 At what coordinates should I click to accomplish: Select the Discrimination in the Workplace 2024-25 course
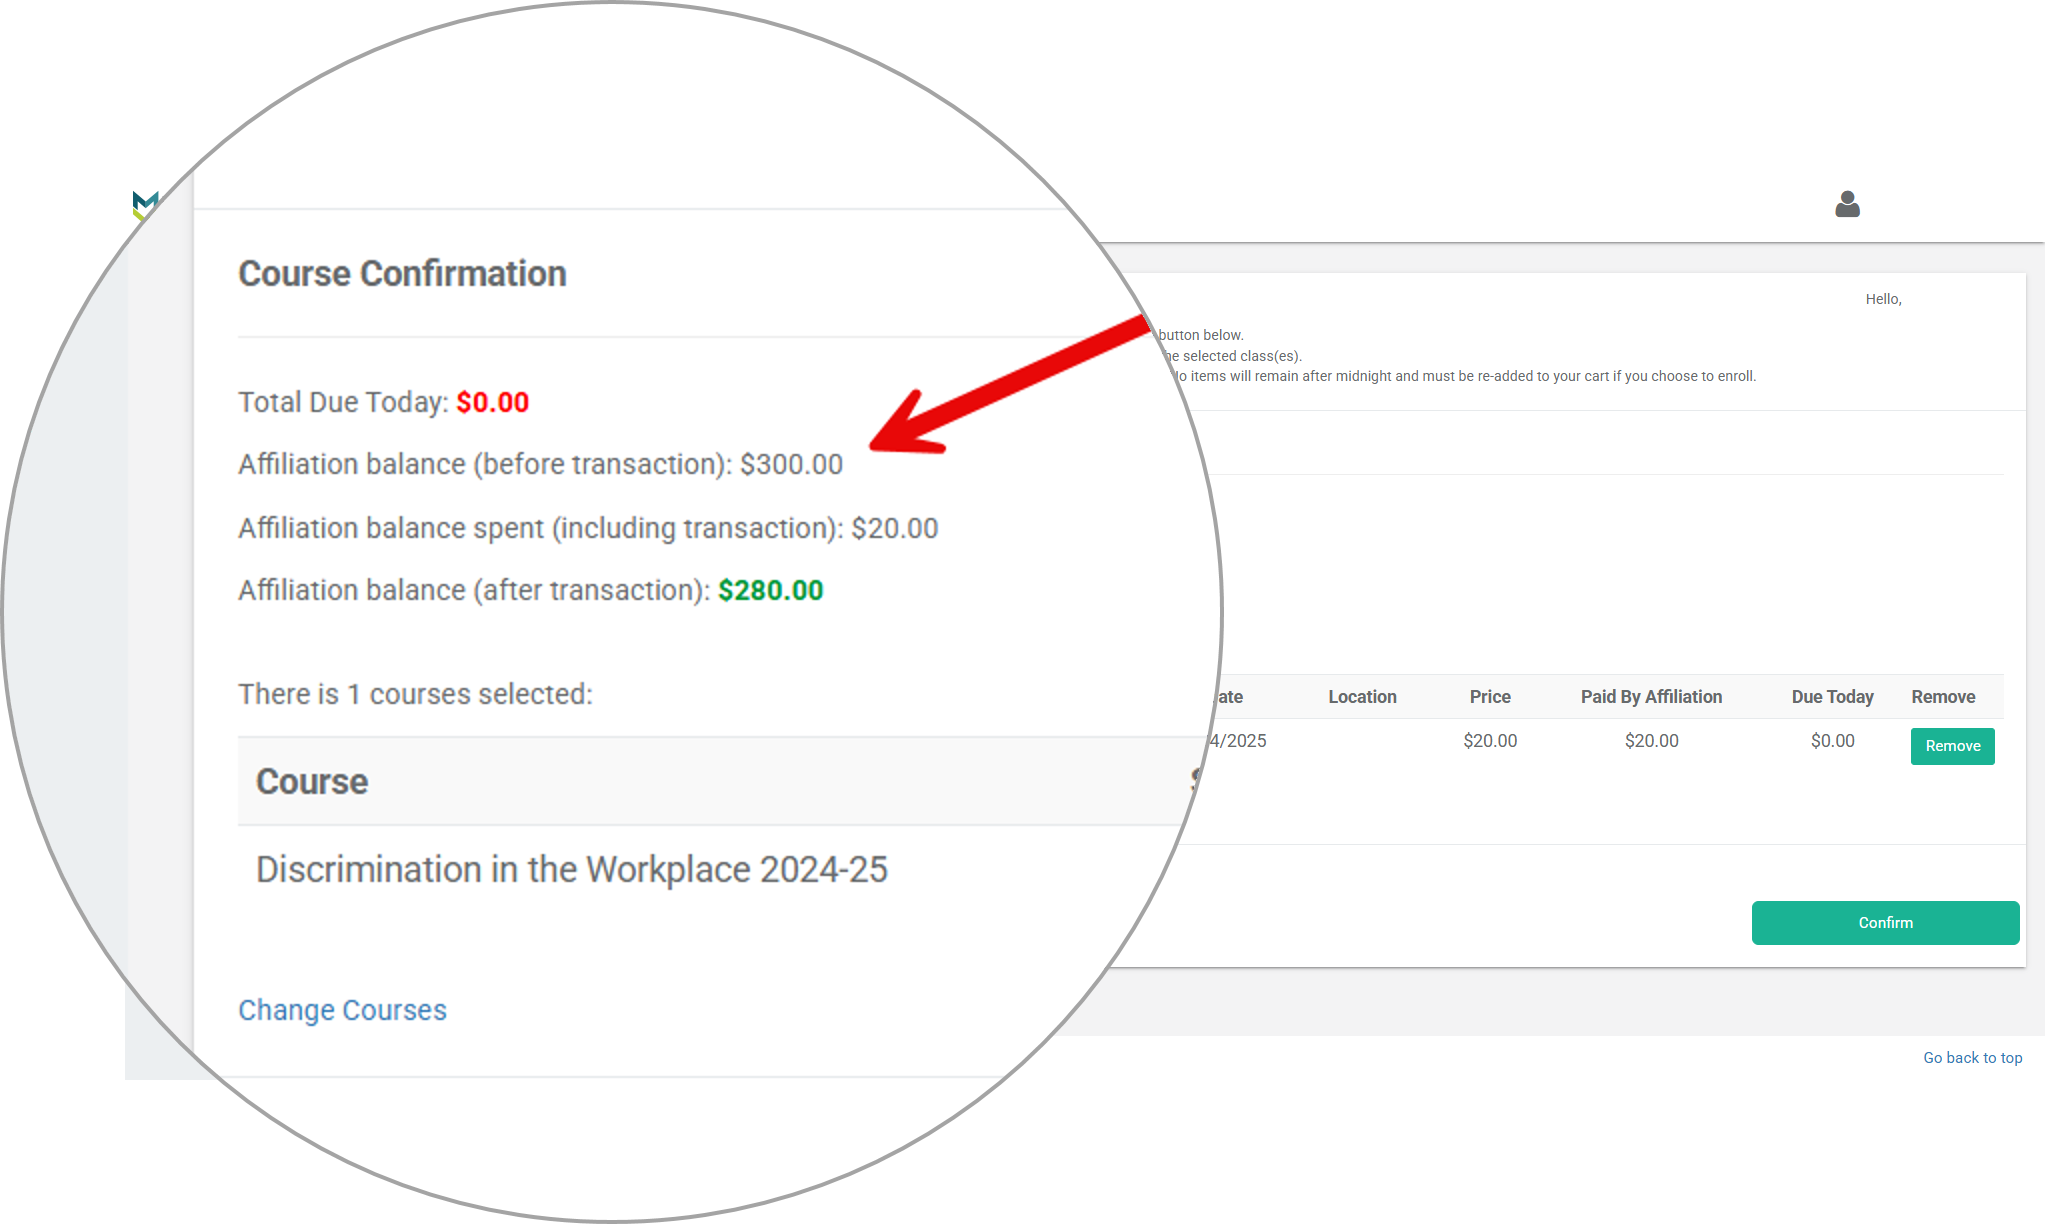point(571,870)
